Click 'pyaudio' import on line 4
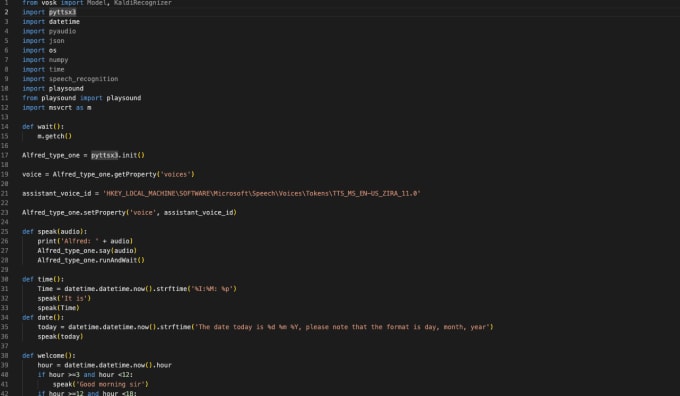 pyautogui.click(x=62, y=31)
